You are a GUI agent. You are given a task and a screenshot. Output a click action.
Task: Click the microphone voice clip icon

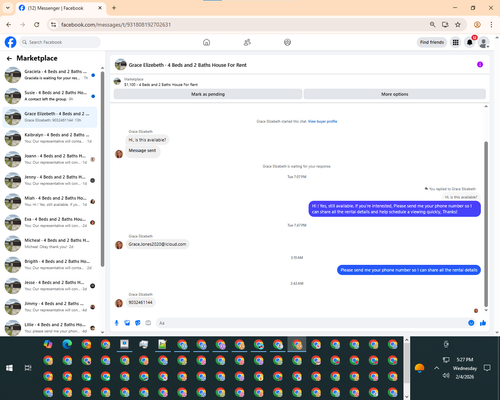pos(116,323)
